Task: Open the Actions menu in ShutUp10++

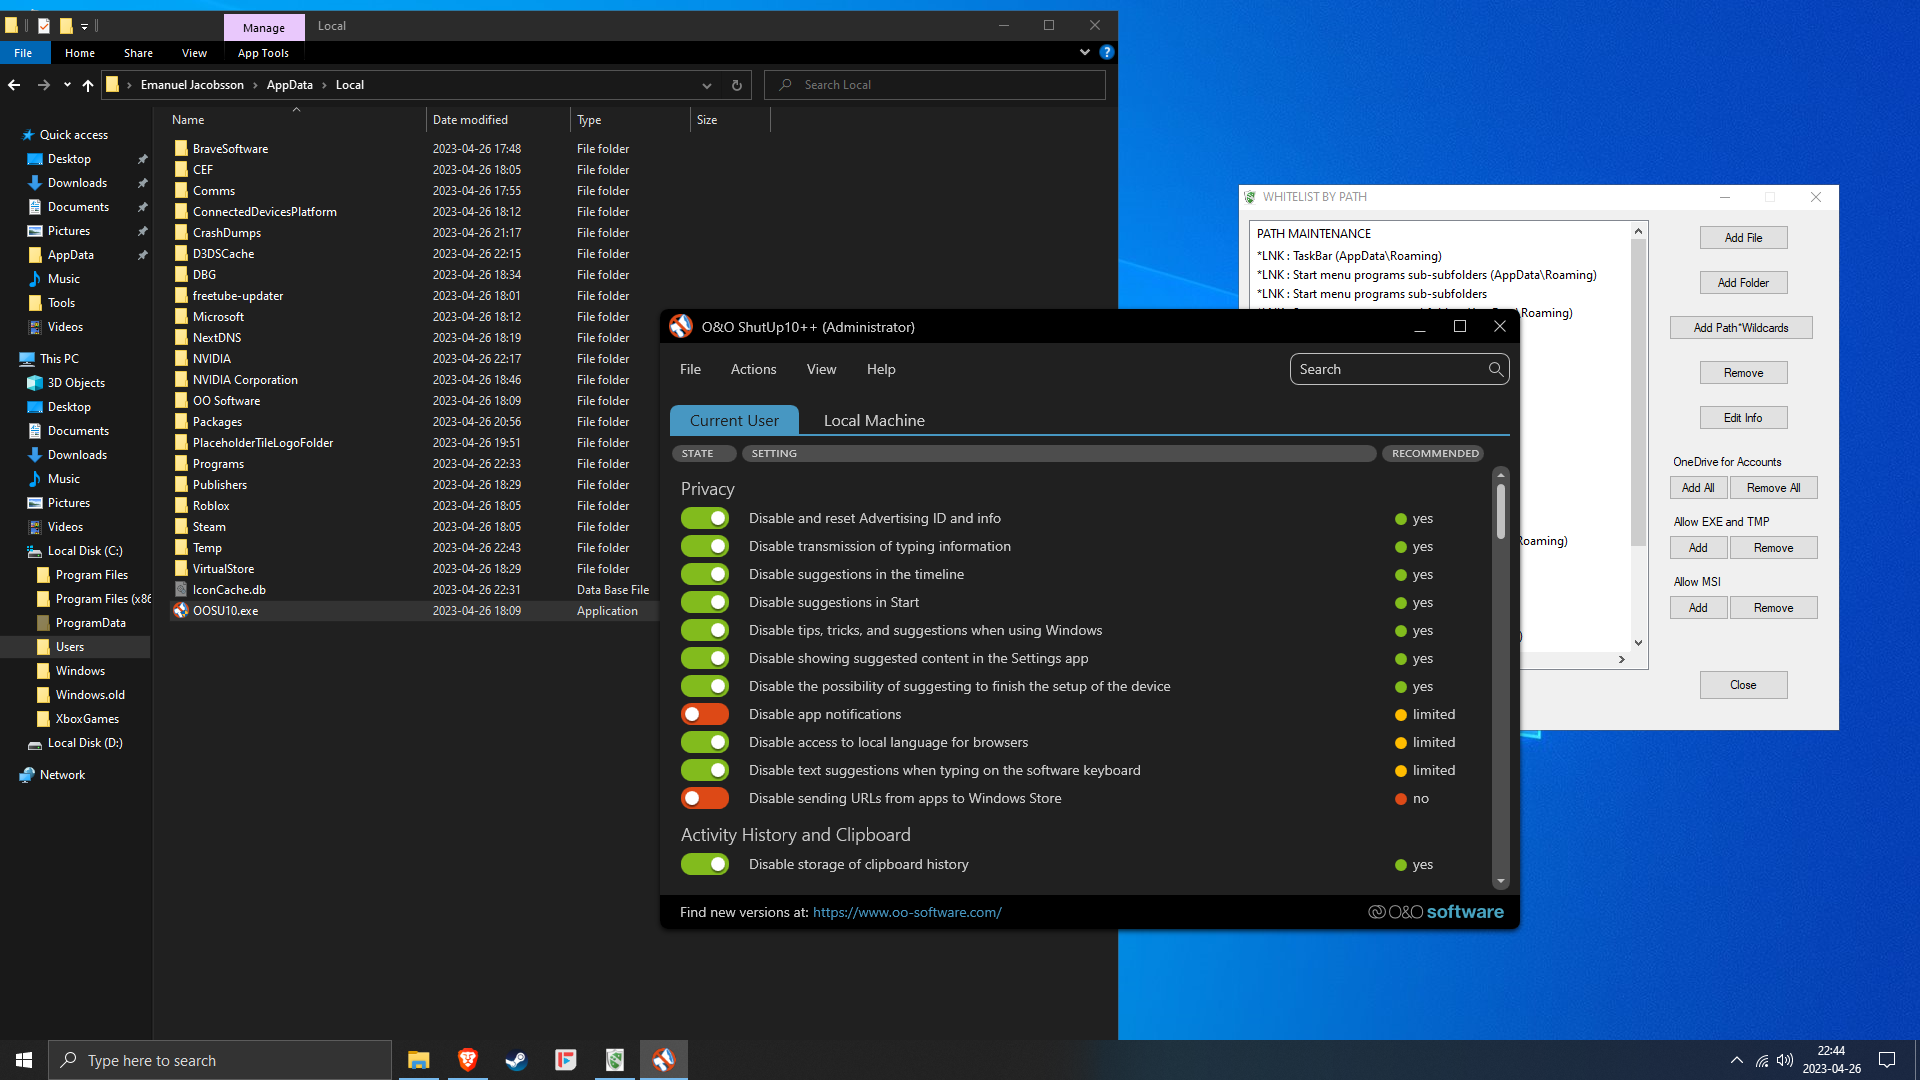Action: (753, 369)
